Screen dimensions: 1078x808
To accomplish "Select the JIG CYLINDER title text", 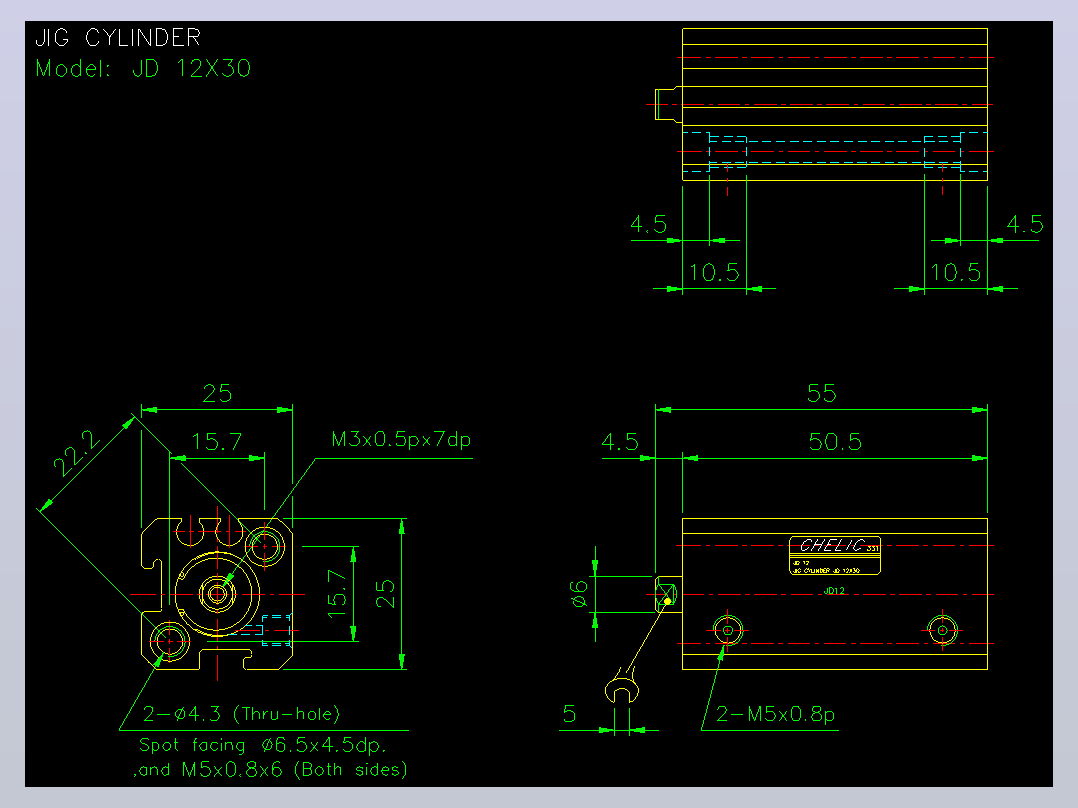I will click(x=118, y=37).
